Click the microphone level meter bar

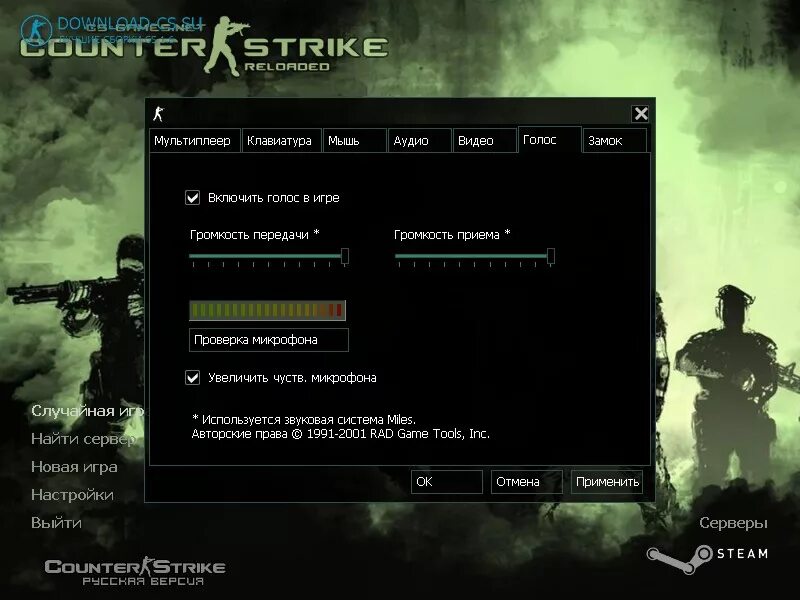267,310
